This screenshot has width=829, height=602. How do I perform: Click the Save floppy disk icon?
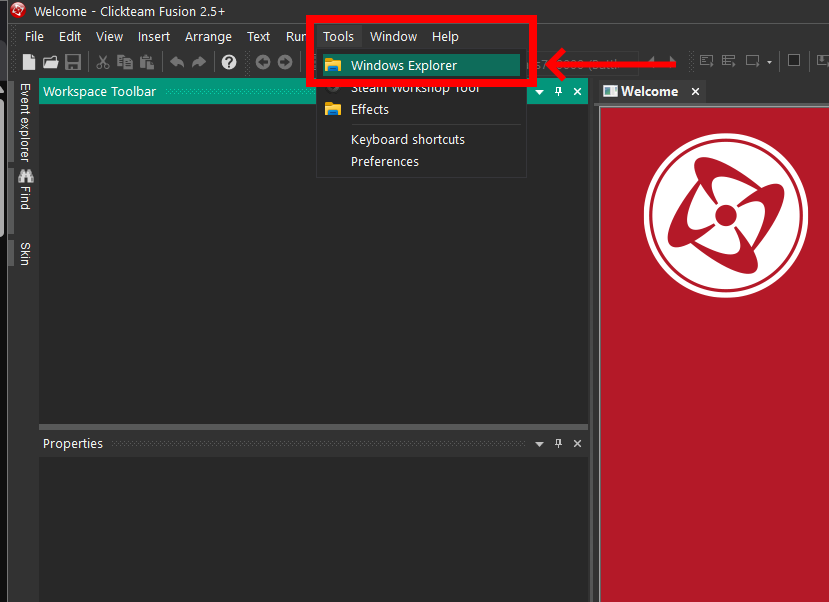[x=73, y=62]
